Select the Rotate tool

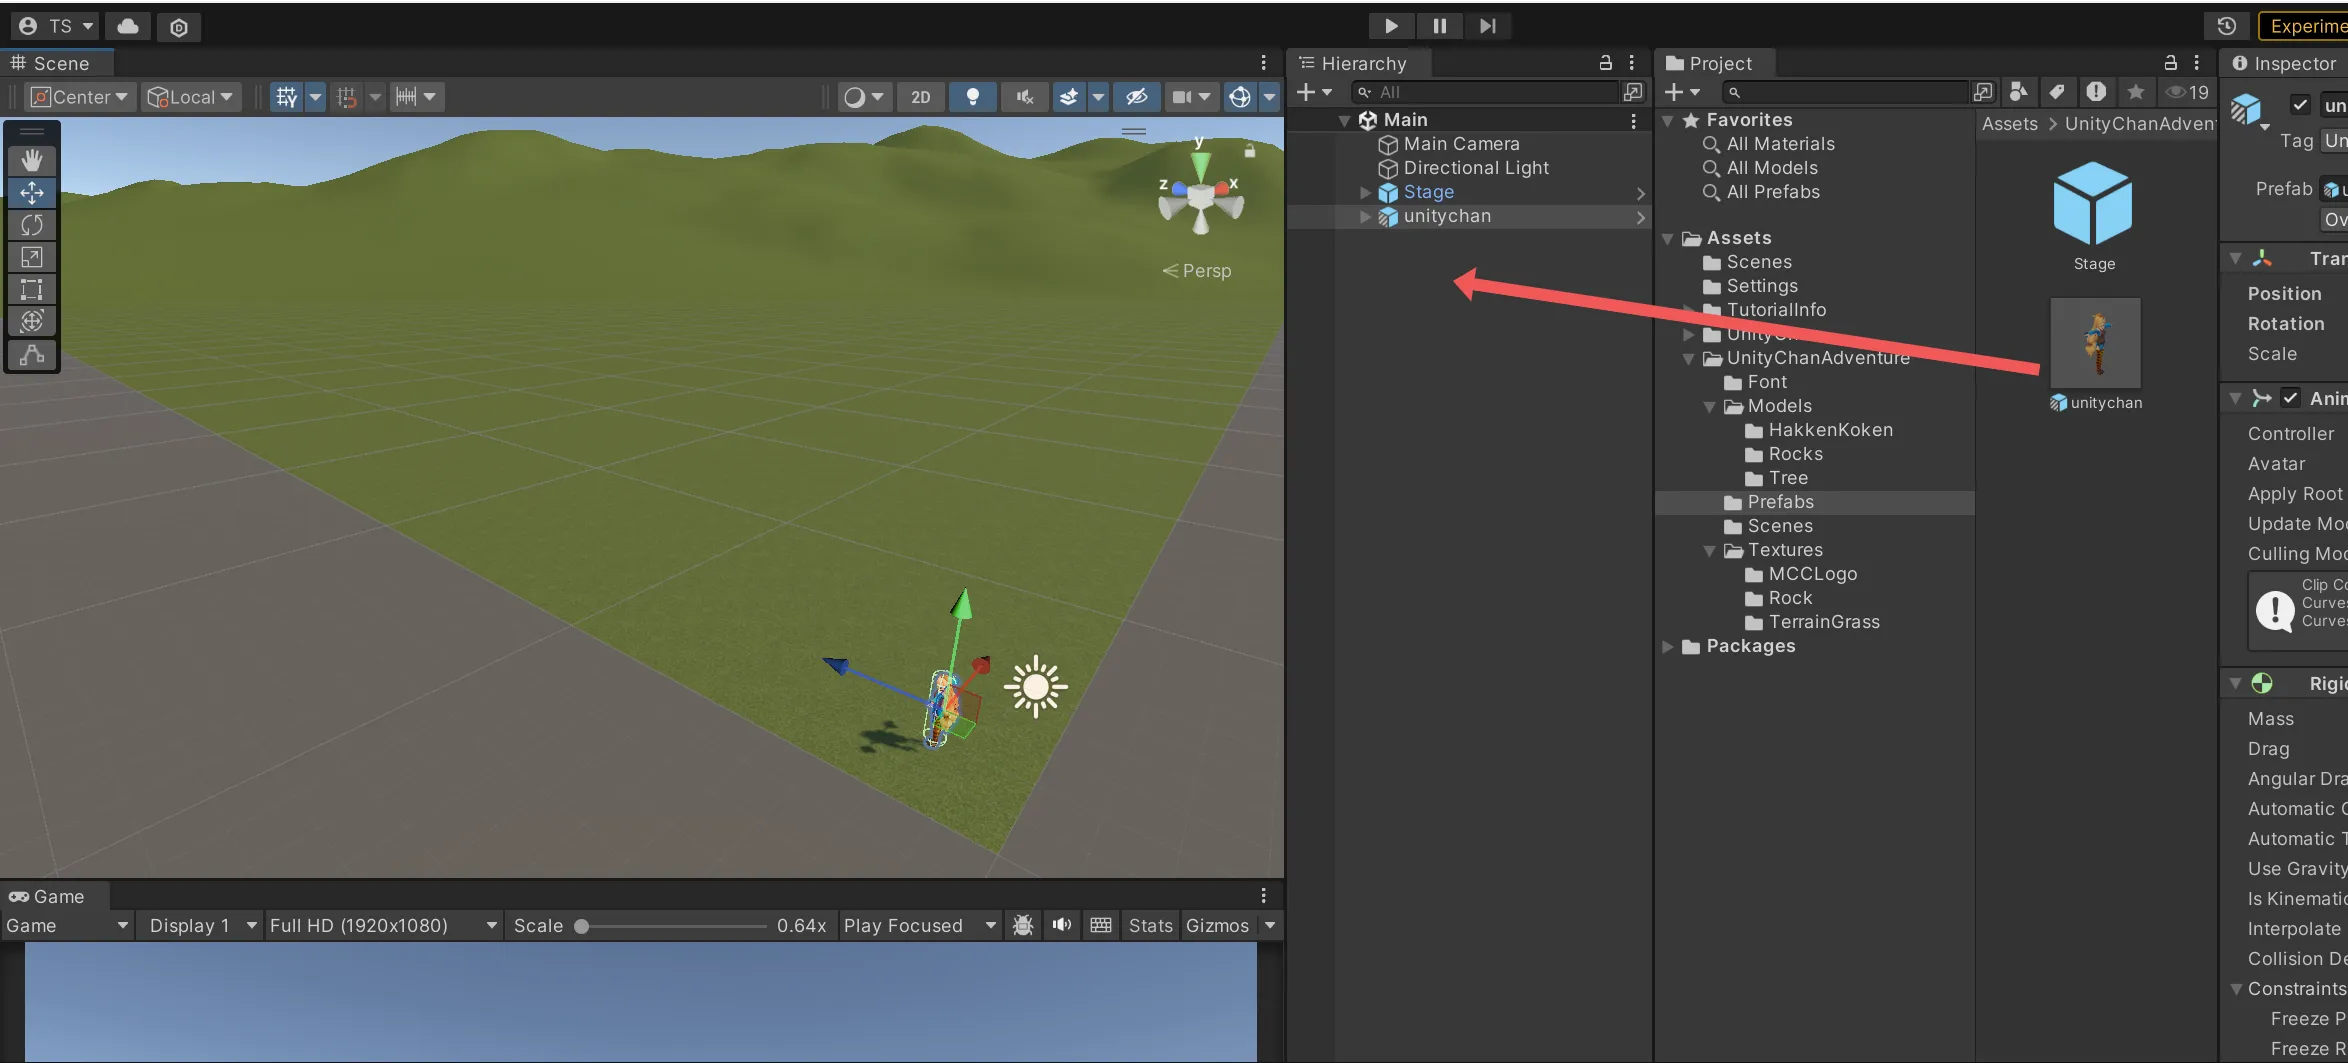coord(32,225)
